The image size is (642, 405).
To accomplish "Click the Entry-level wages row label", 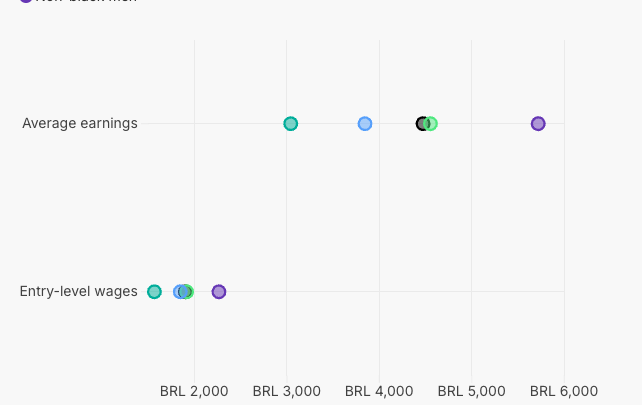I will point(78,292).
